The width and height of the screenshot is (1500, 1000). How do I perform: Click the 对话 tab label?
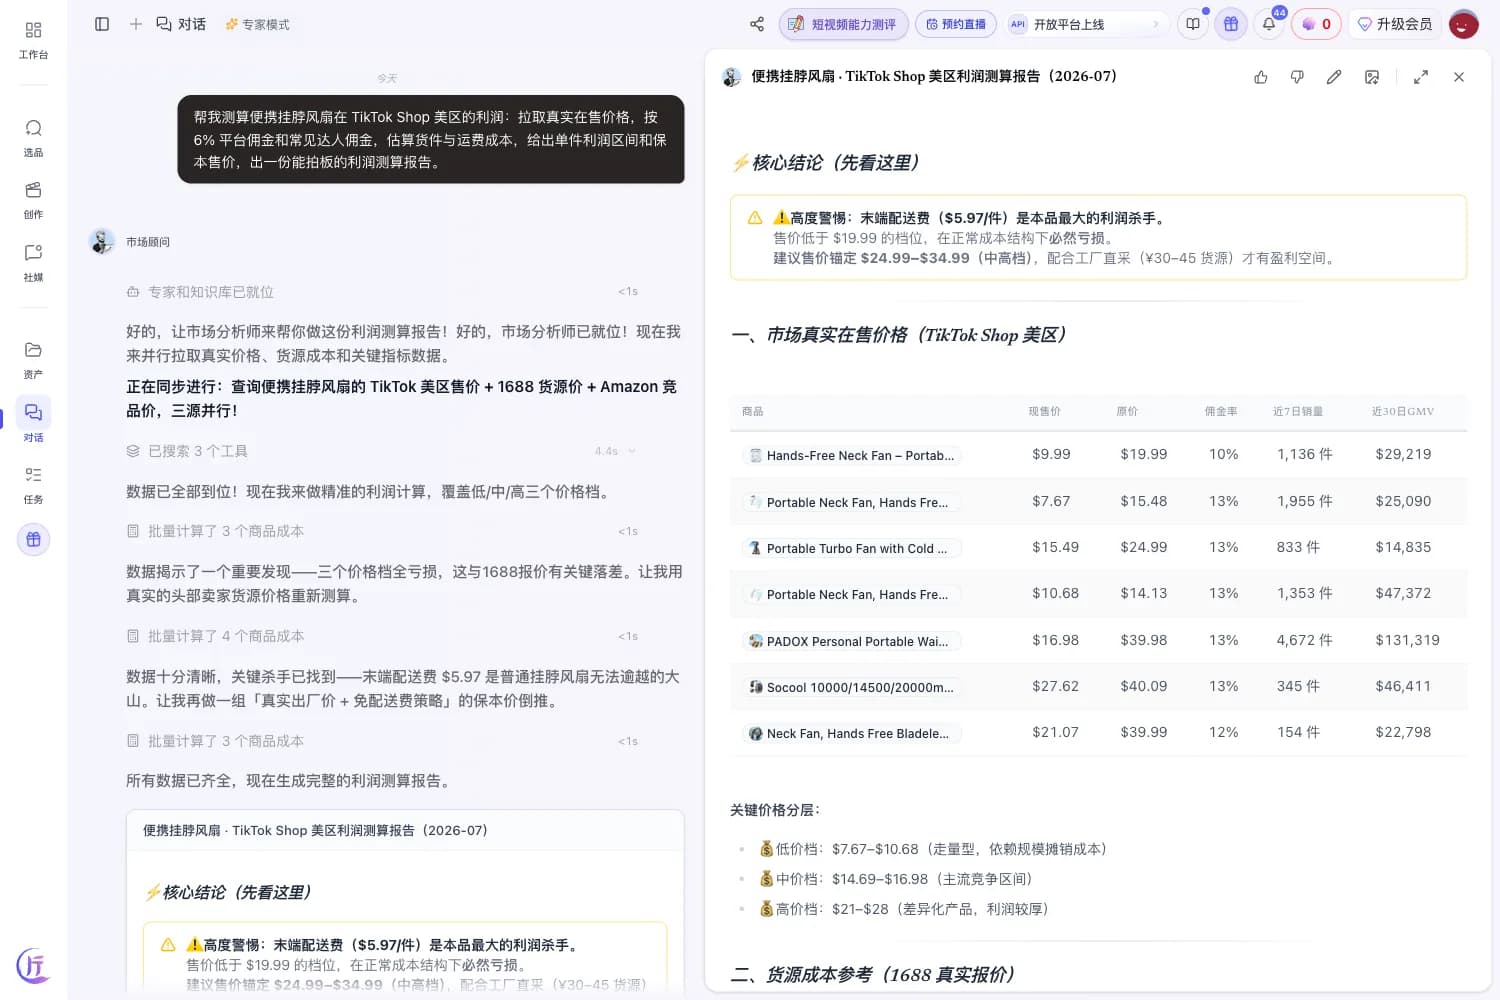point(192,24)
